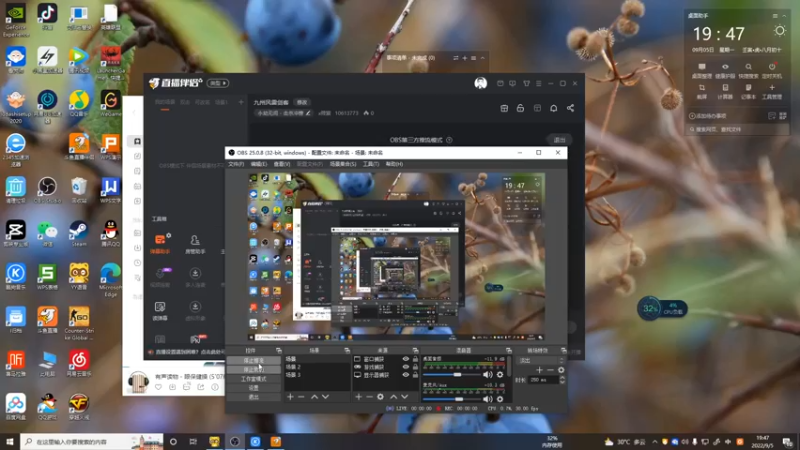
Task: Click padlock icon in streaming companion header
Action: pos(520,108)
